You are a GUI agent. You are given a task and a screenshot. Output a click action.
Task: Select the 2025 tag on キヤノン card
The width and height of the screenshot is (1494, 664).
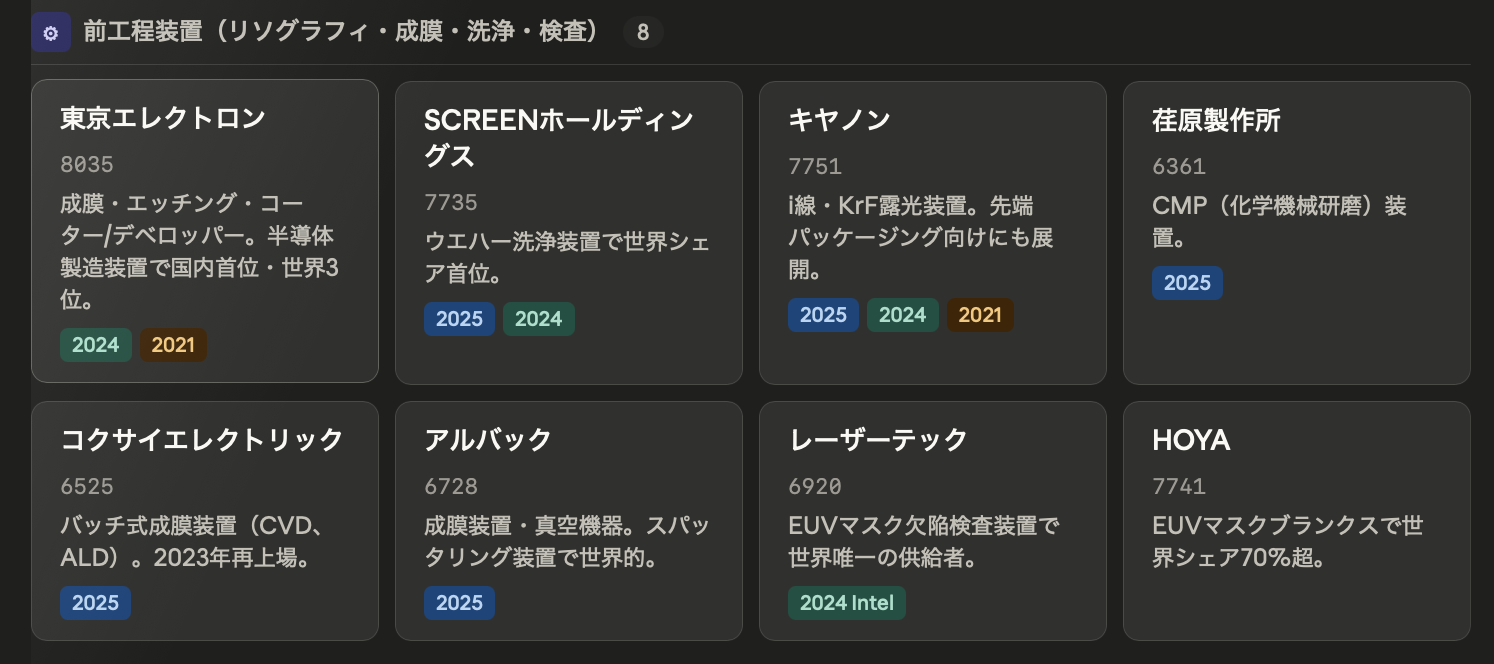pos(824,315)
